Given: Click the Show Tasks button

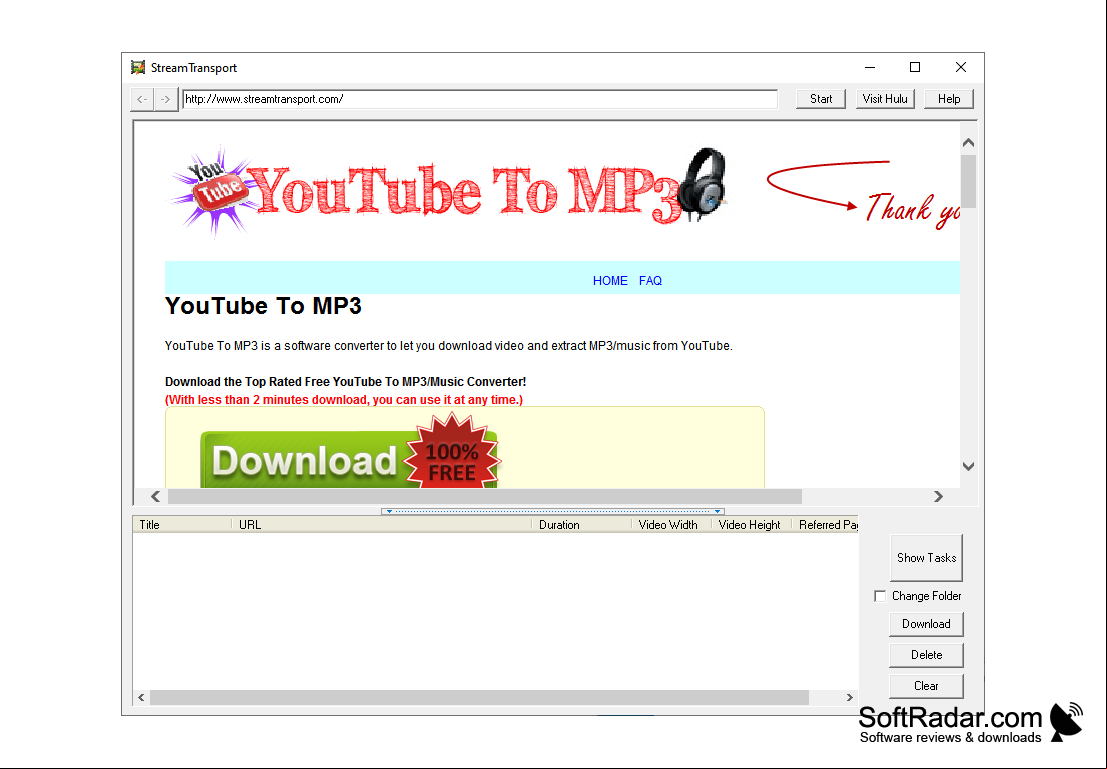Looking at the screenshot, I should point(926,558).
